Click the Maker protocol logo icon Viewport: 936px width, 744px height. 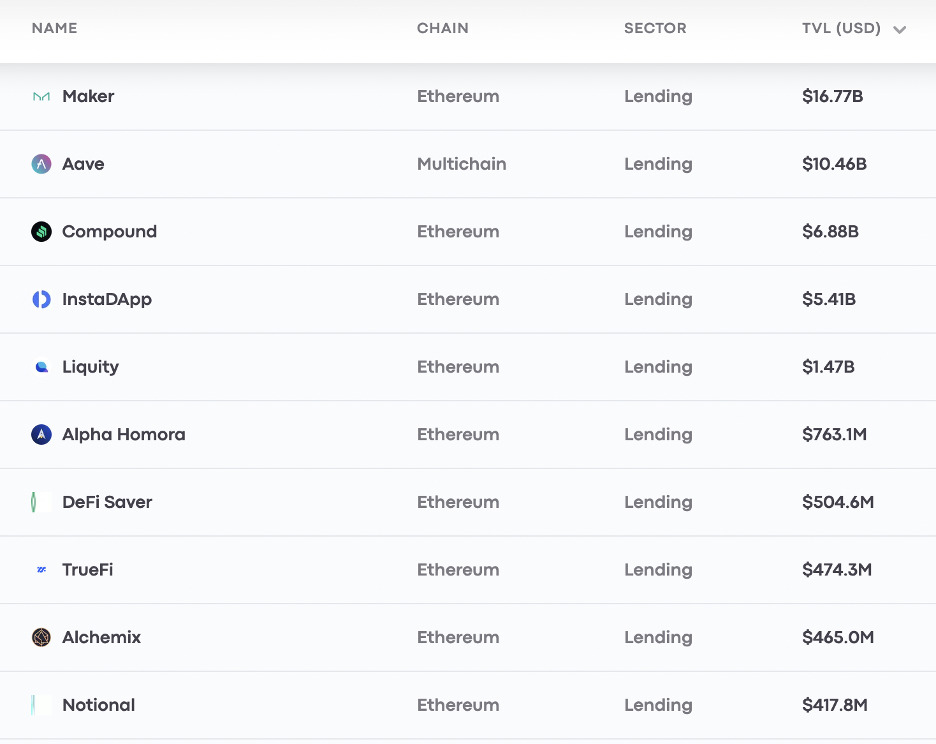click(41, 97)
